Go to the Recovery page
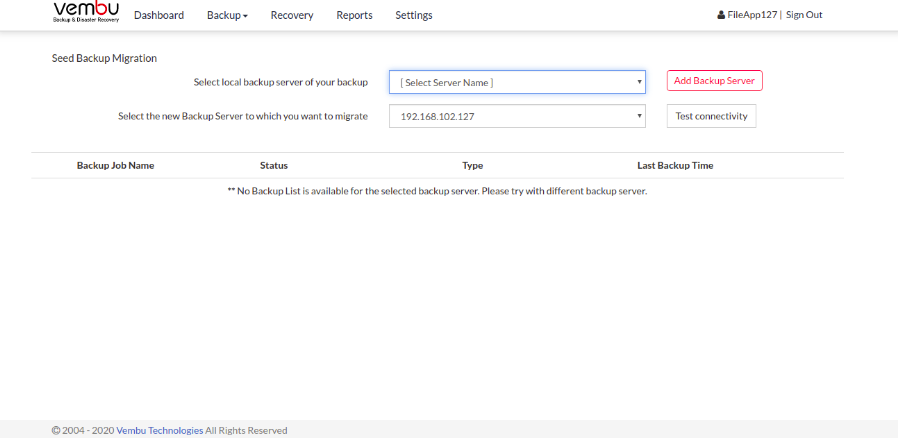Viewport: 898px width, 438px height. click(x=292, y=15)
